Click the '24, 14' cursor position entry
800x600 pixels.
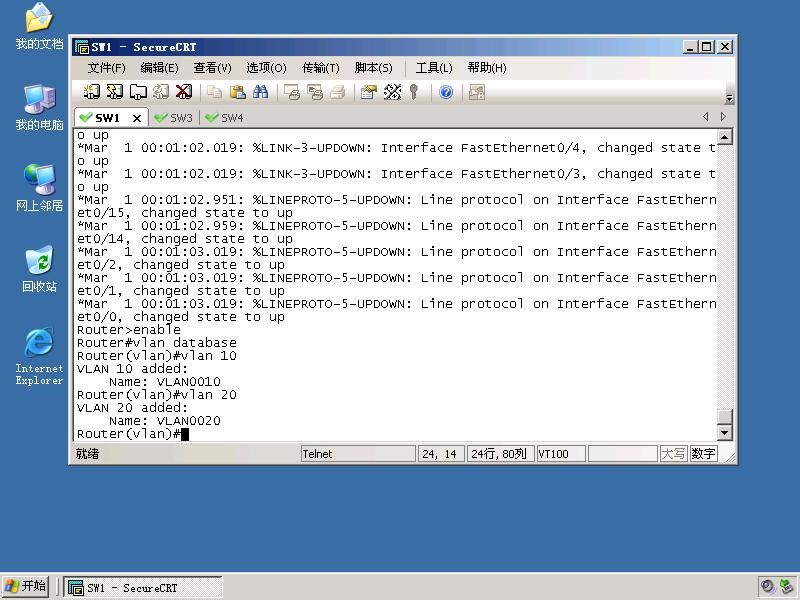(440, 454)
